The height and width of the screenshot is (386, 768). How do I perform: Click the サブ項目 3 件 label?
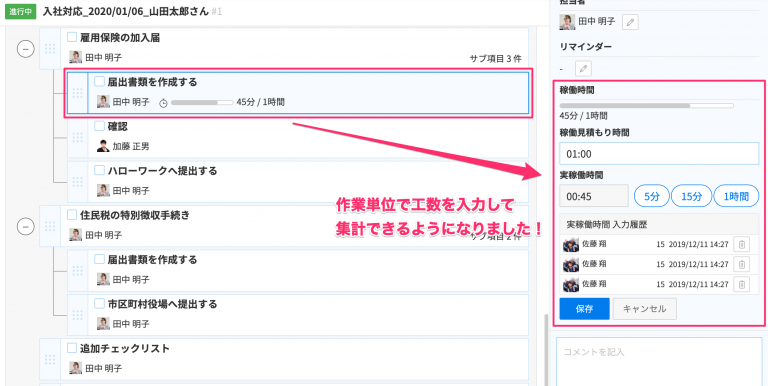pyautogui.click(x=495, y=58)
